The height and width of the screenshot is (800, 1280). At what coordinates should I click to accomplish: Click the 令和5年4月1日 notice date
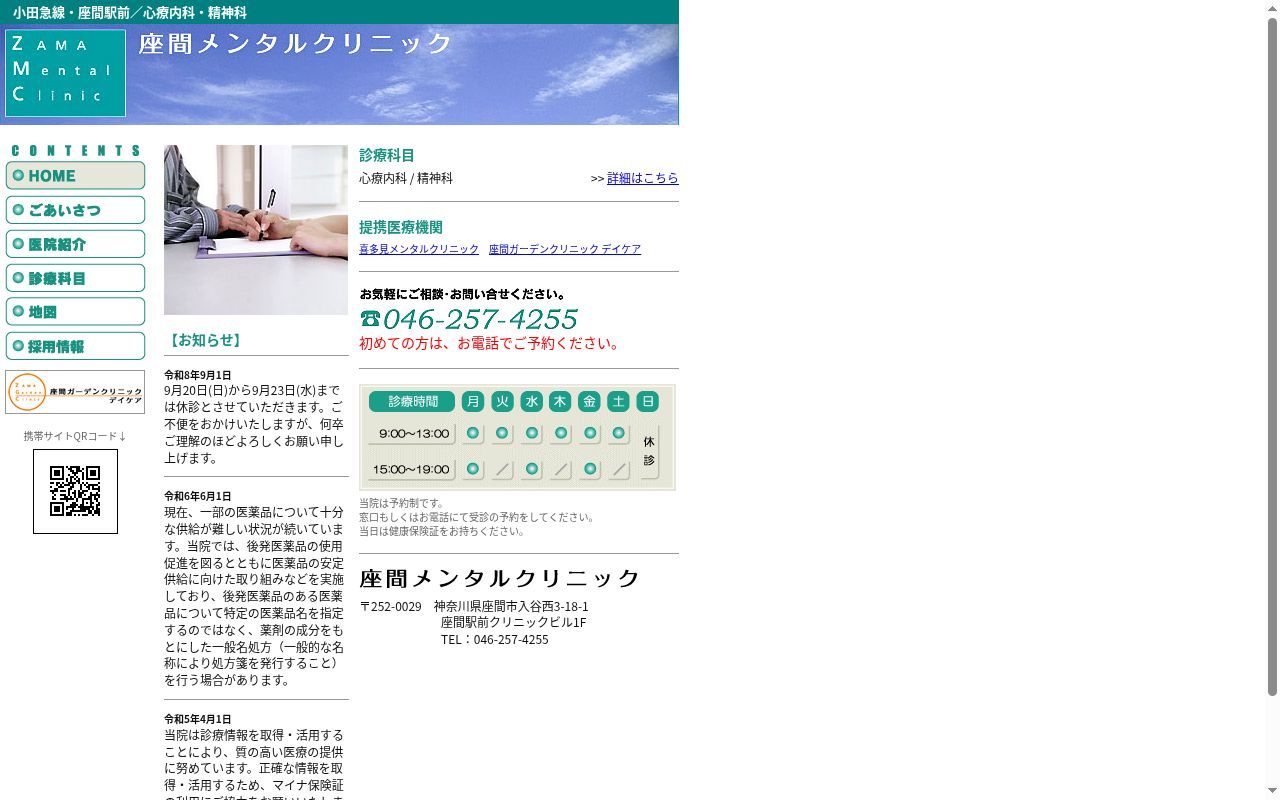198,719
